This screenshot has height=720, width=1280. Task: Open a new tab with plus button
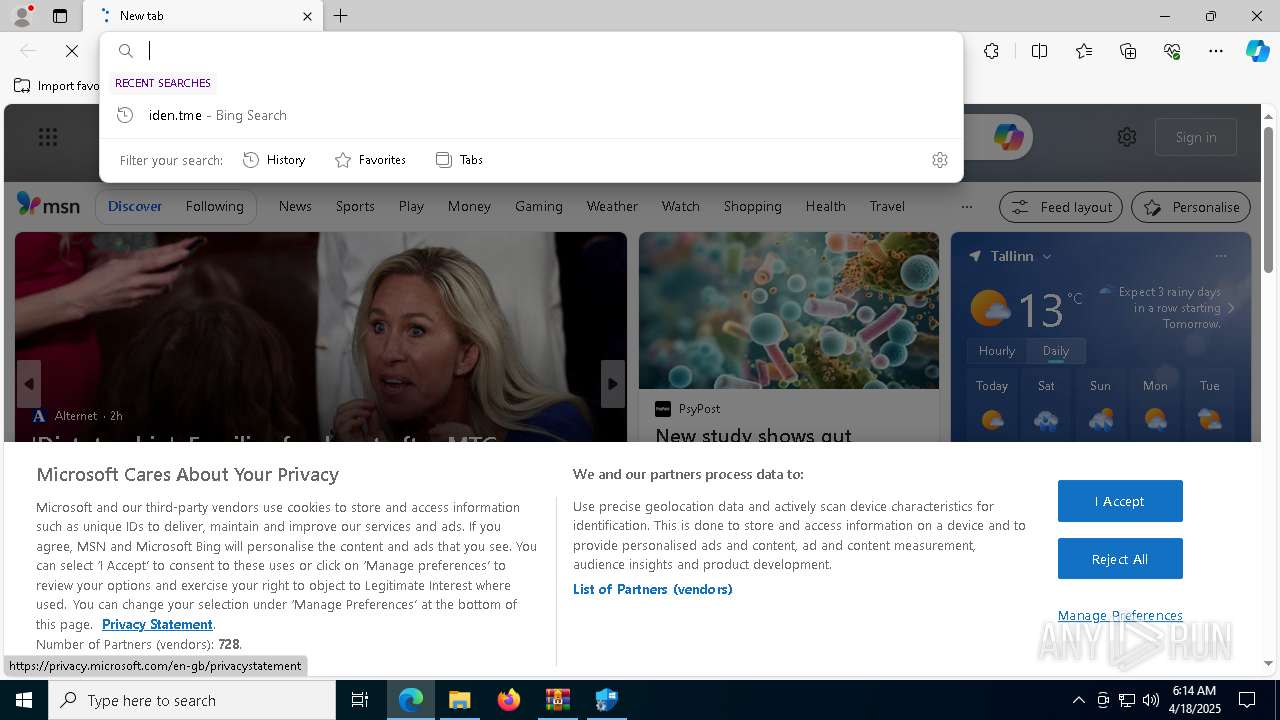pyautogui.click(x=341, y=16)
